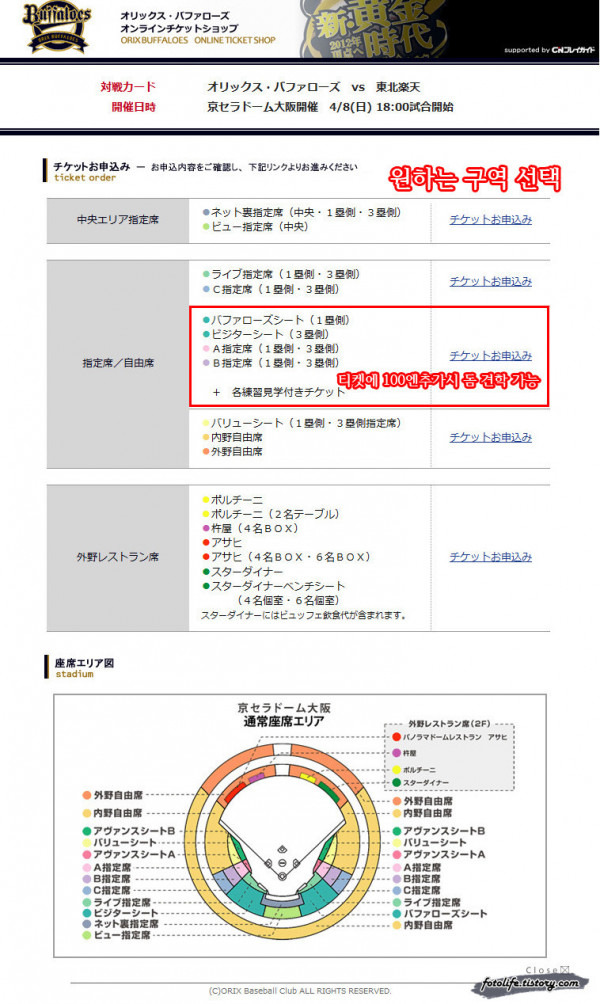Click the 指定席／自由席 category header
Image resolution: width=600 pixels, height=1004 pixels.
coord(118,363)
